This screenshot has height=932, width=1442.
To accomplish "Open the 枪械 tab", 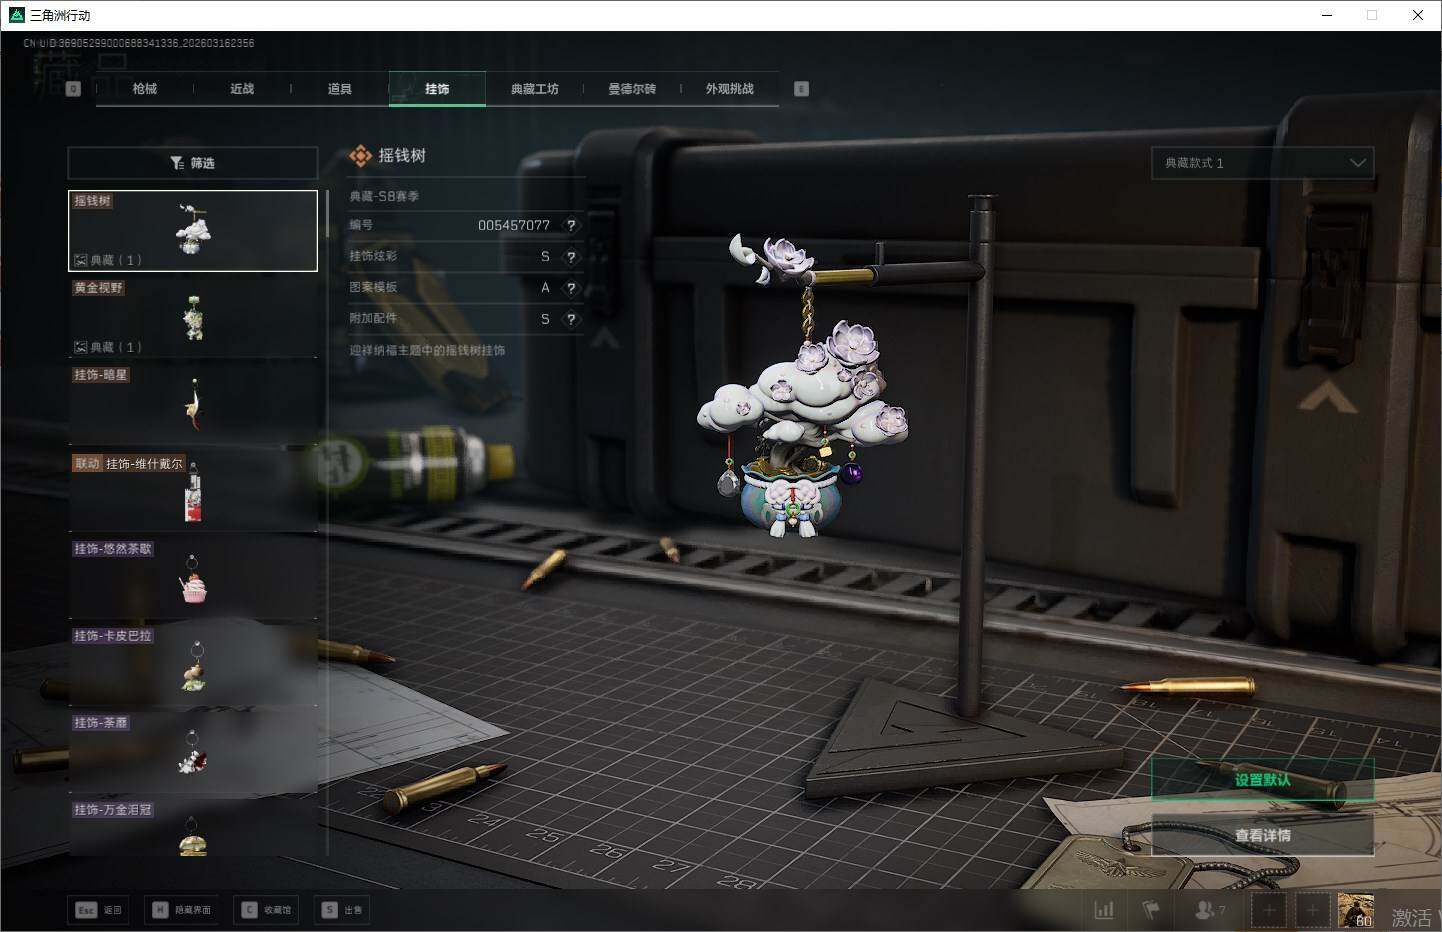I will point(144,89).
